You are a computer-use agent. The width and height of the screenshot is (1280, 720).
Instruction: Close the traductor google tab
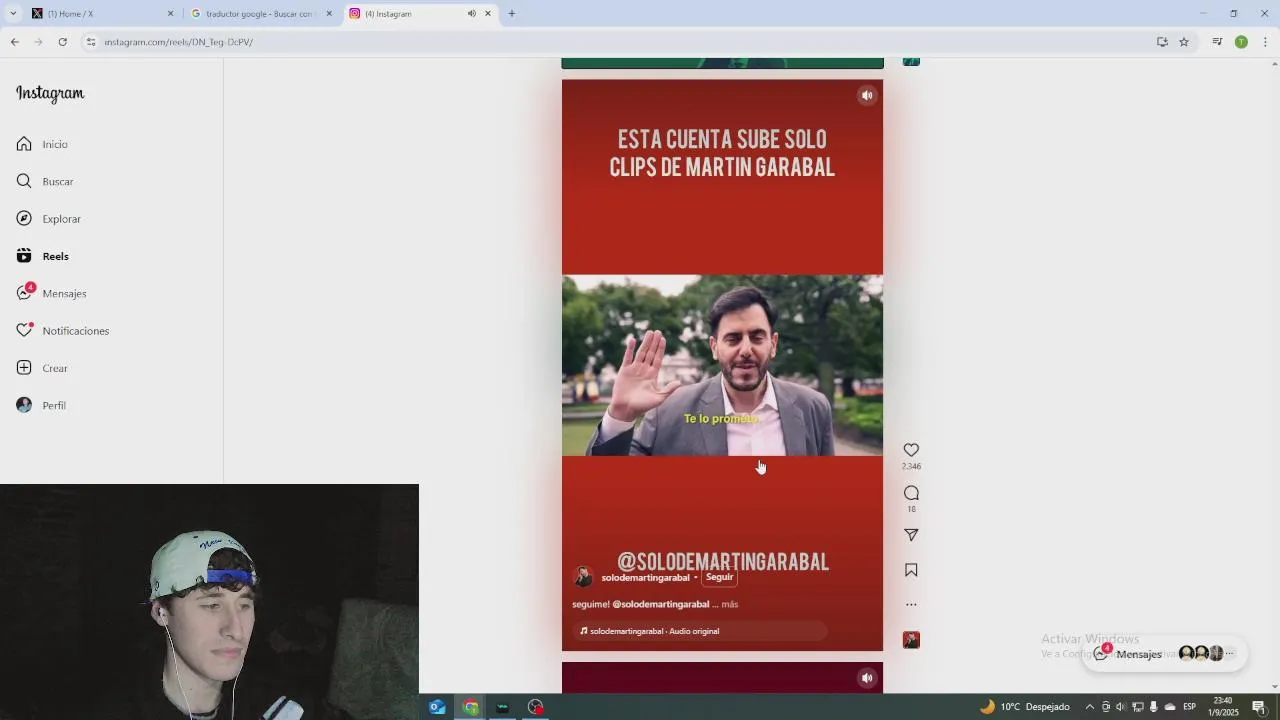coord(329,13)
